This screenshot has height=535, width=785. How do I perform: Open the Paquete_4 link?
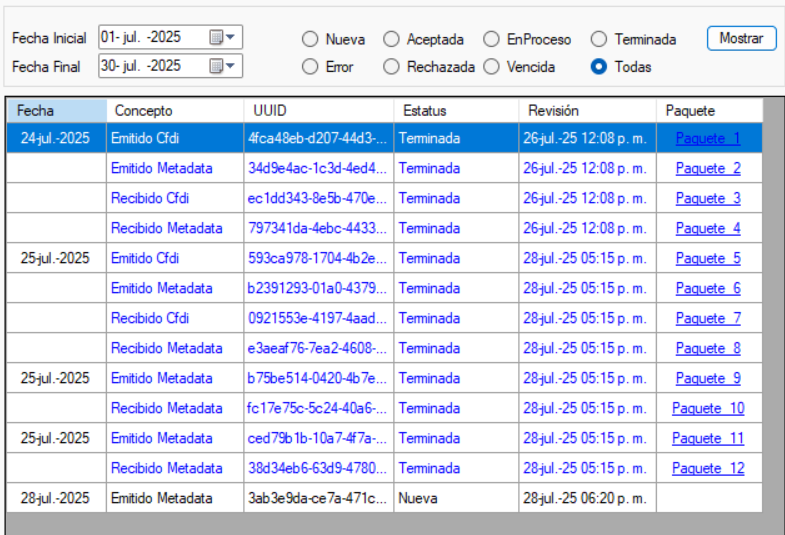[x=708, y=228]
